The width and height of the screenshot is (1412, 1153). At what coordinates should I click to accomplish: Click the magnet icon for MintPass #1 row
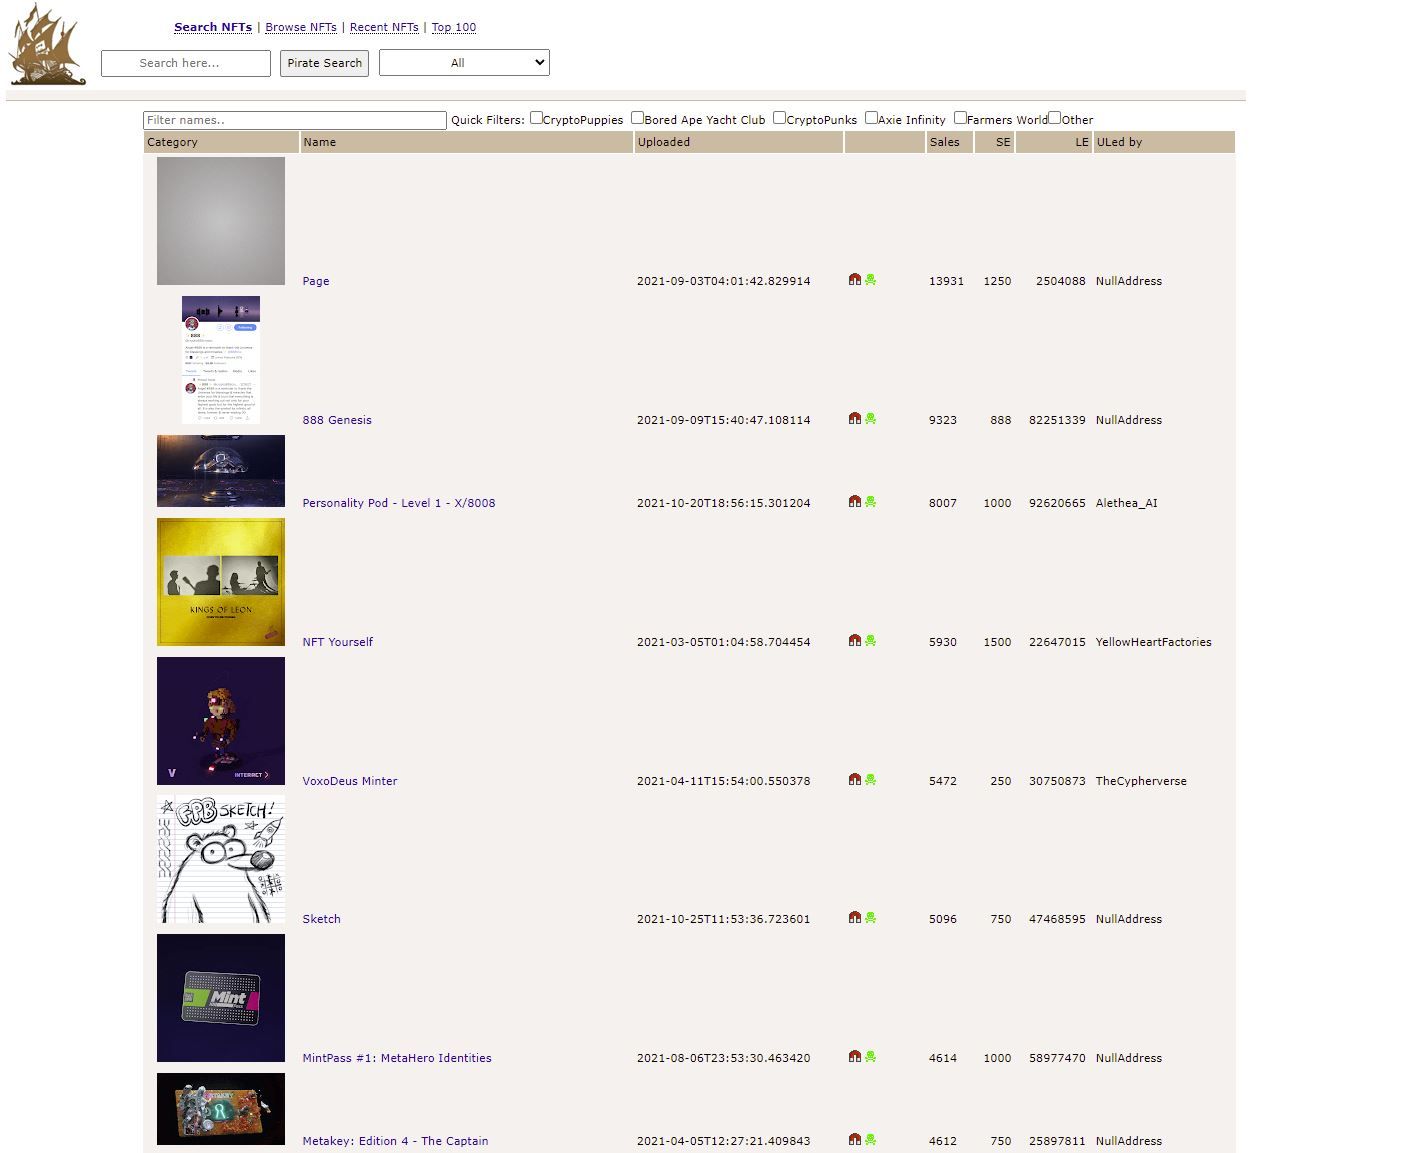(x=855, y=1056)
